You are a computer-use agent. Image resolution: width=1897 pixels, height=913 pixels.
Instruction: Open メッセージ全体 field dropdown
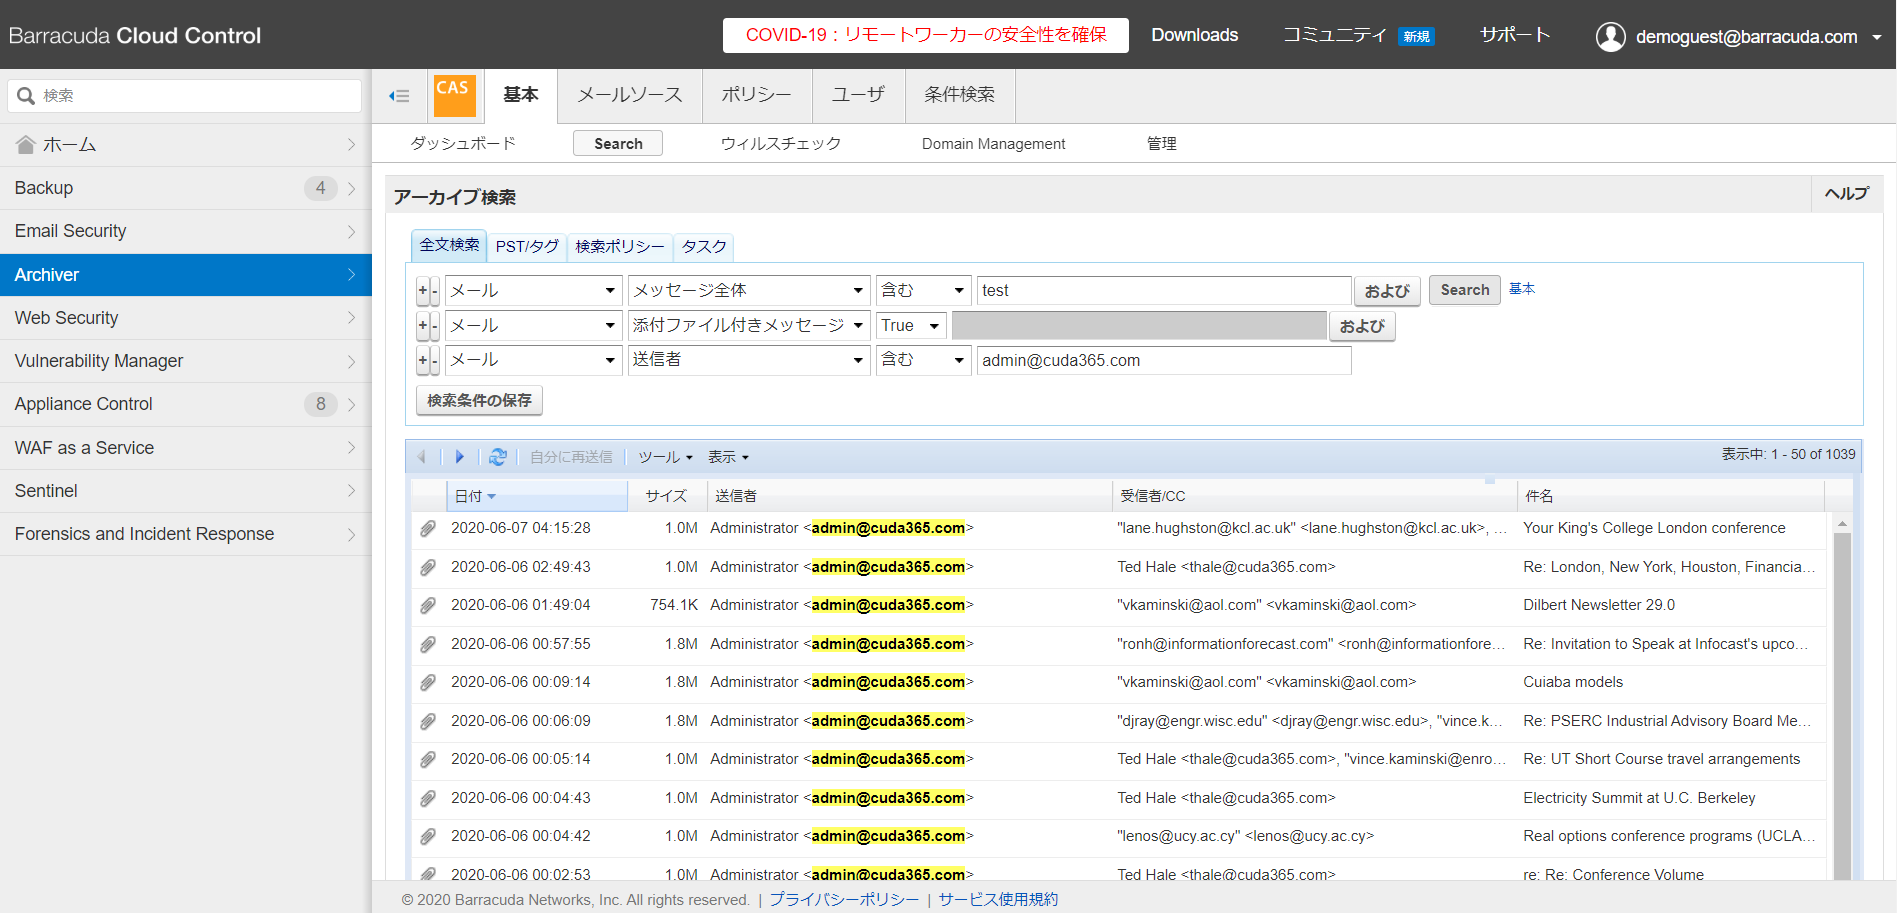(x=748, y=290)
